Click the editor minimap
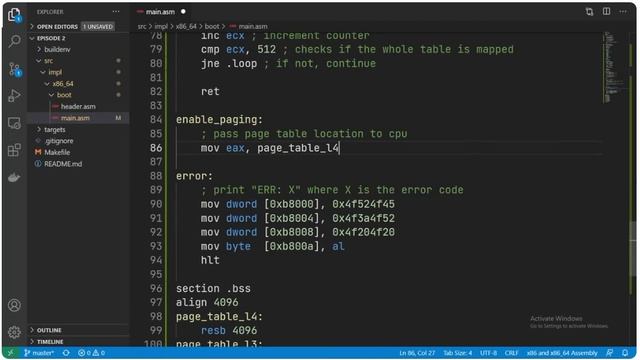Image resolution: width=640 pixels, height=360 pixels. coord(612,67)
